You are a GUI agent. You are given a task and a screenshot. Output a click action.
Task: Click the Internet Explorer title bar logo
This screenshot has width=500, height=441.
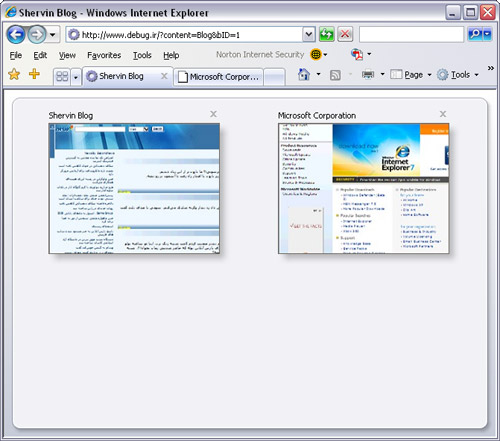pyautogui.click(x=11, y=12)
